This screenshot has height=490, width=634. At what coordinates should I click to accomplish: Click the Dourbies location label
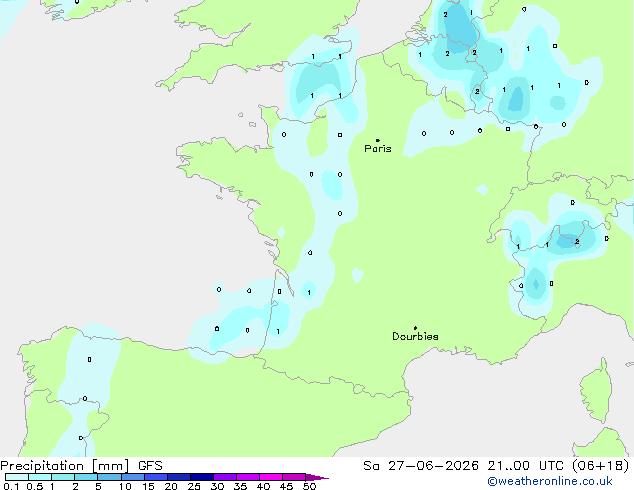(x=415, y=336)
